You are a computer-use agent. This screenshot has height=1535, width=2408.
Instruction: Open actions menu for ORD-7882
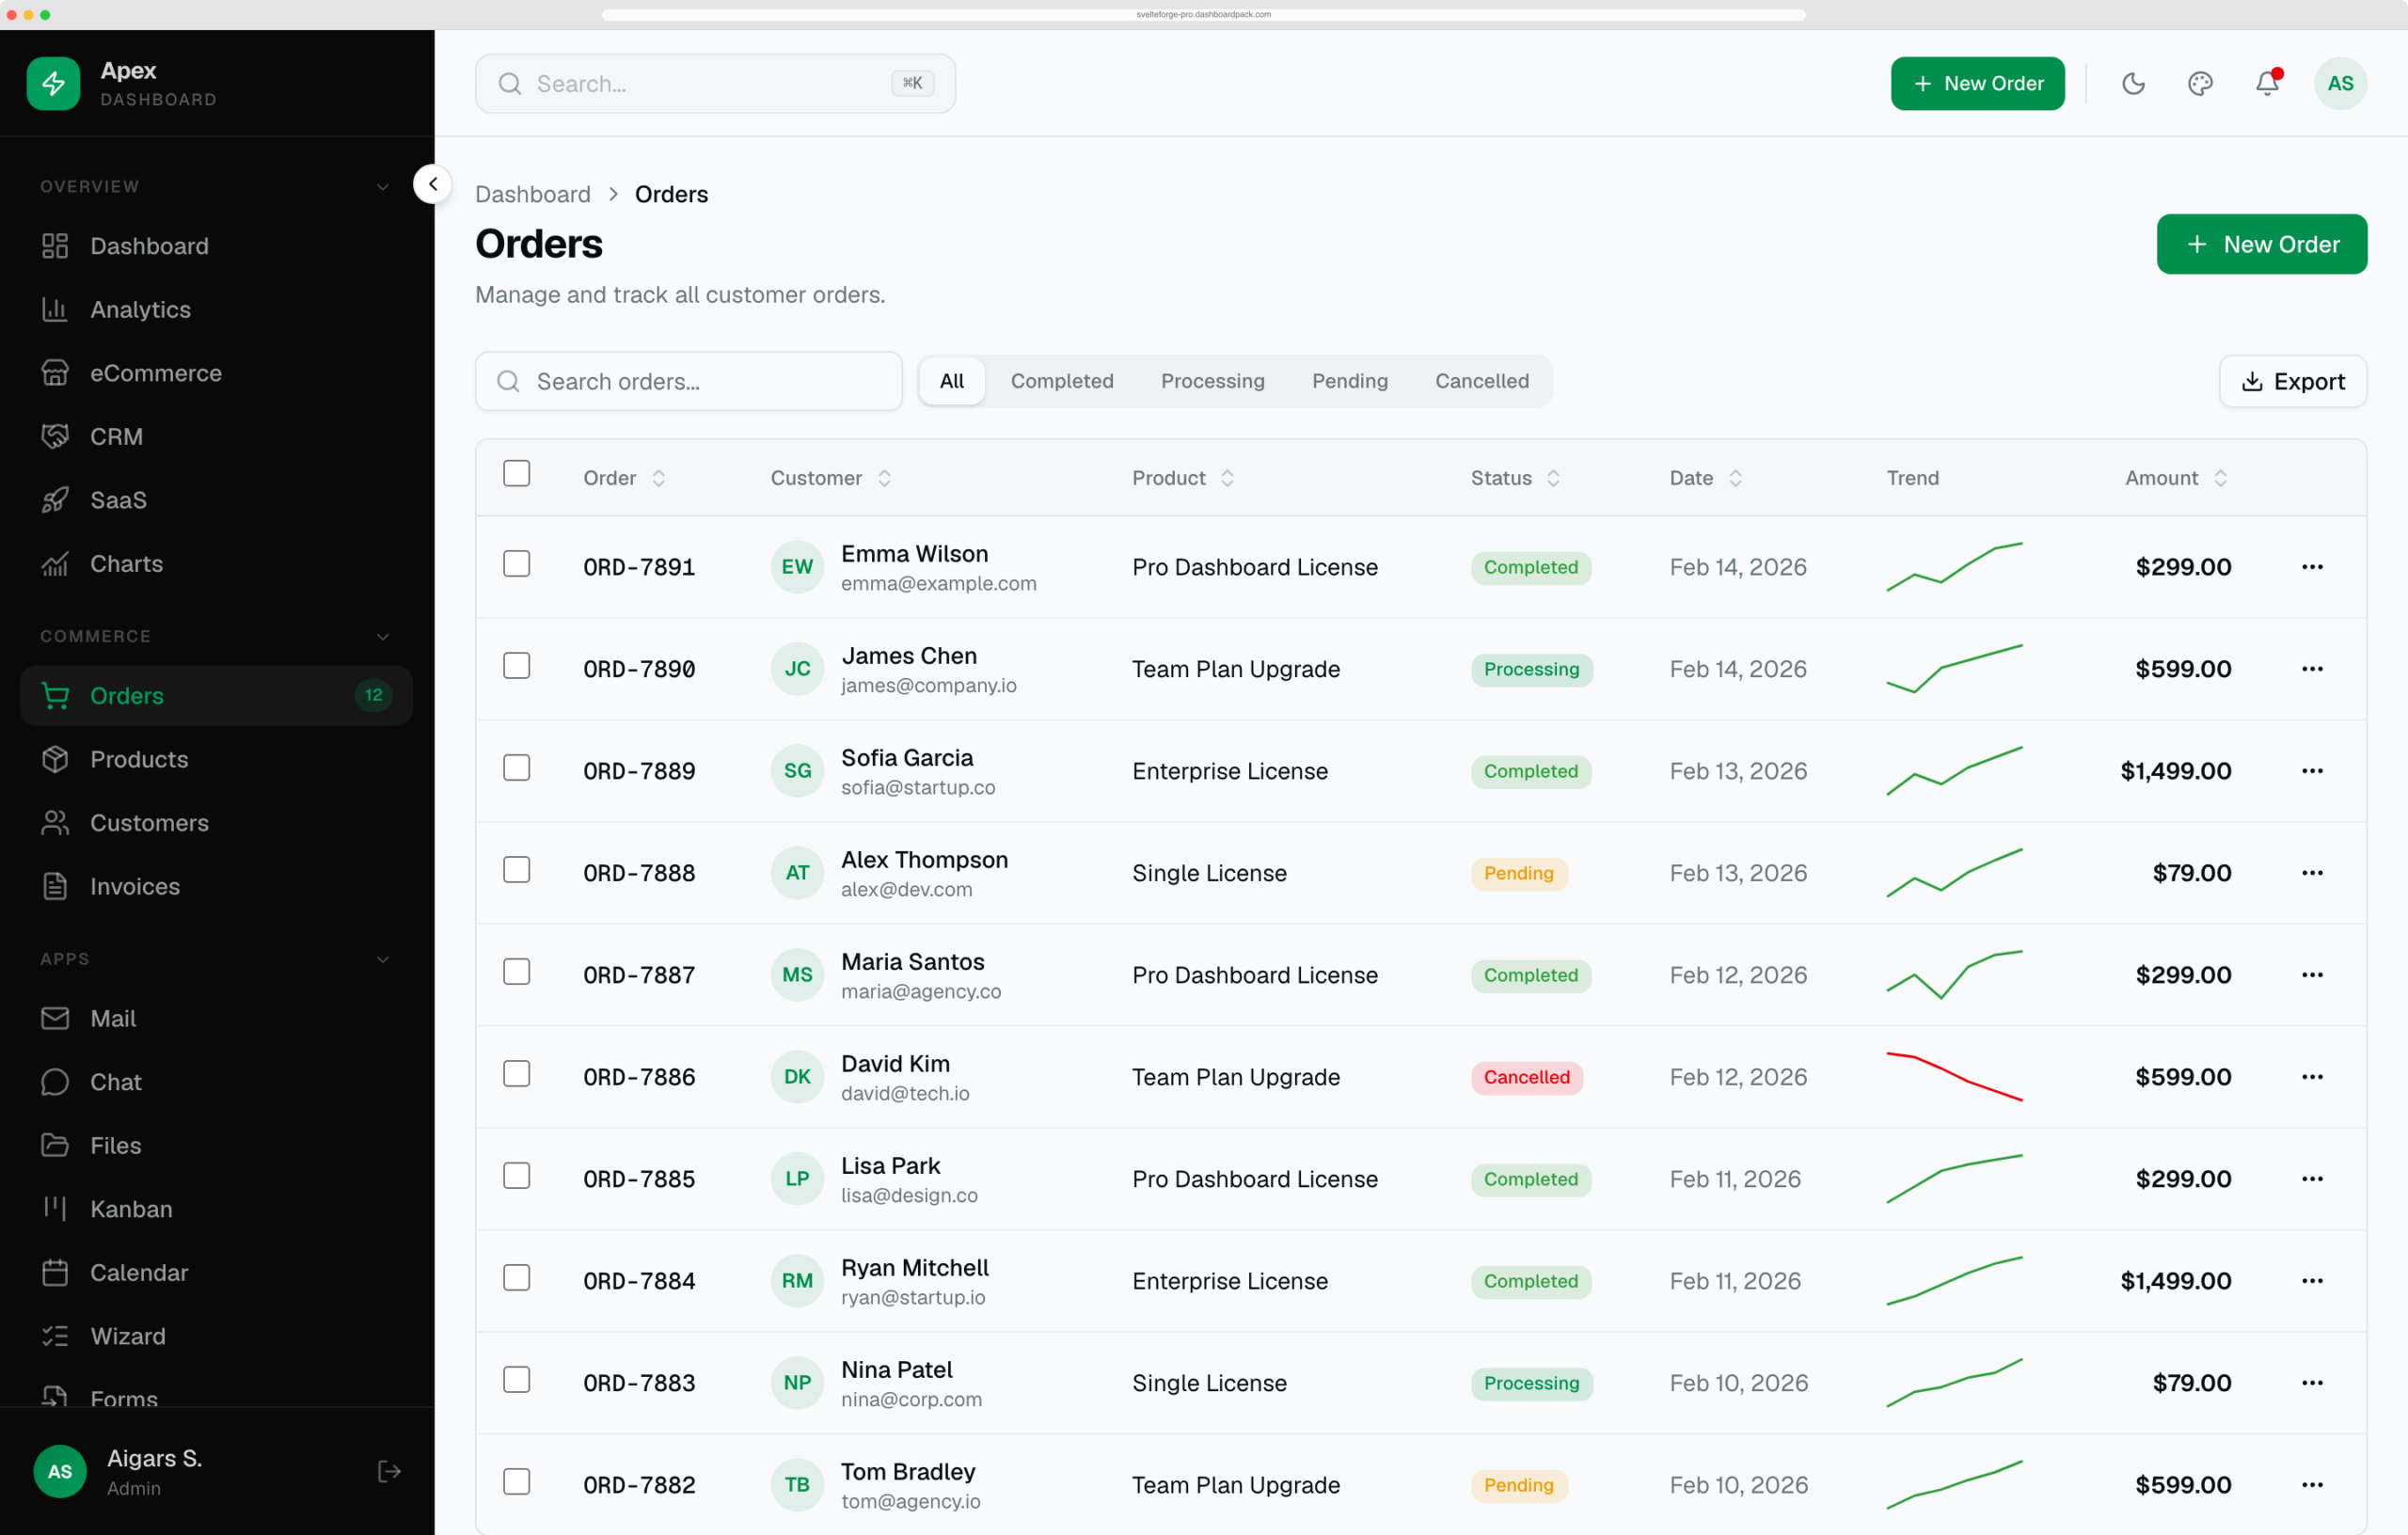pos(2312,1485)
